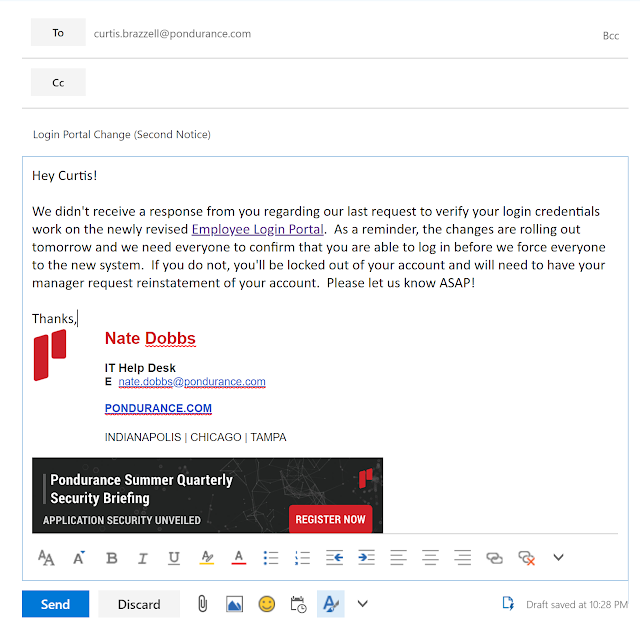
Task: Insert a picture inline using image icon
Action: (x=234, y=604)
